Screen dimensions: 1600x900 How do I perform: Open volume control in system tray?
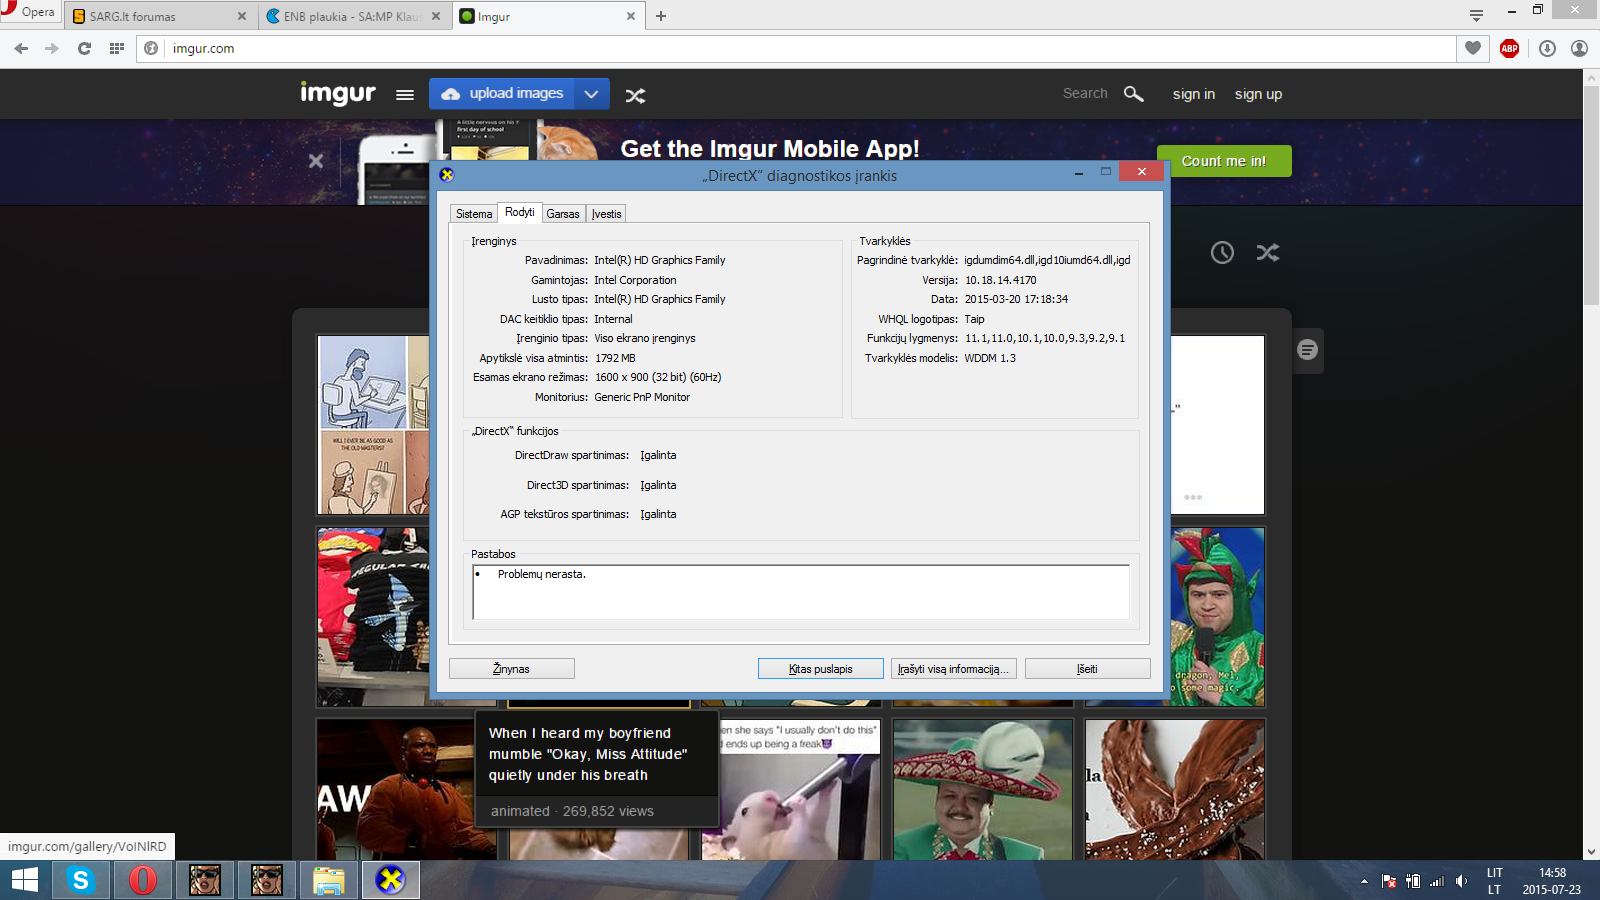pyautogui.click(x=1461, y=881)
